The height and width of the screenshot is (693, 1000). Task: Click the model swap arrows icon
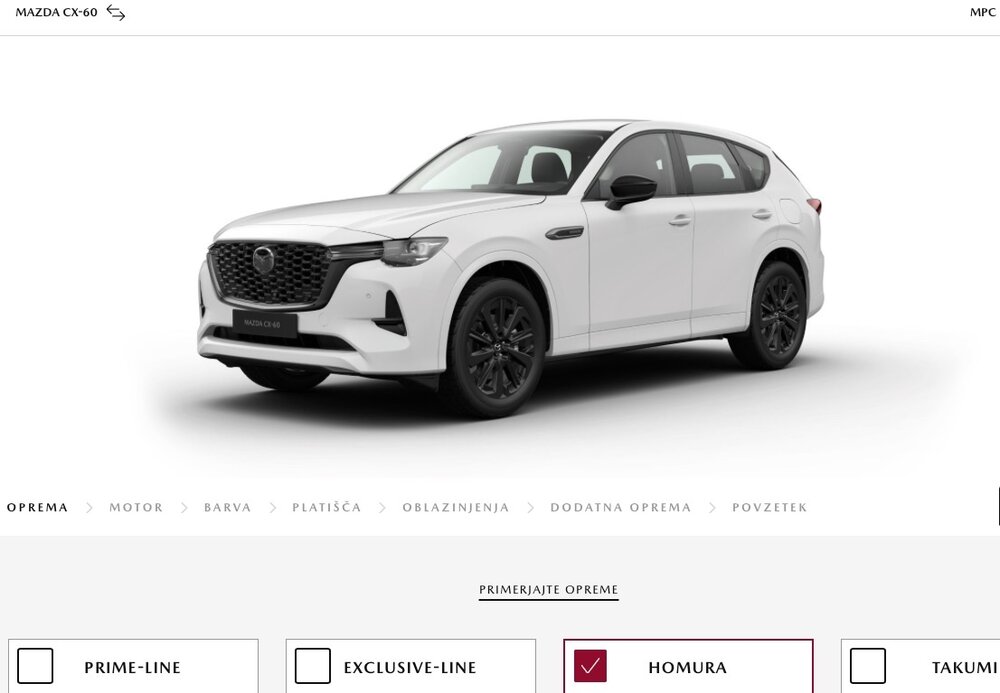pos(115,12)
